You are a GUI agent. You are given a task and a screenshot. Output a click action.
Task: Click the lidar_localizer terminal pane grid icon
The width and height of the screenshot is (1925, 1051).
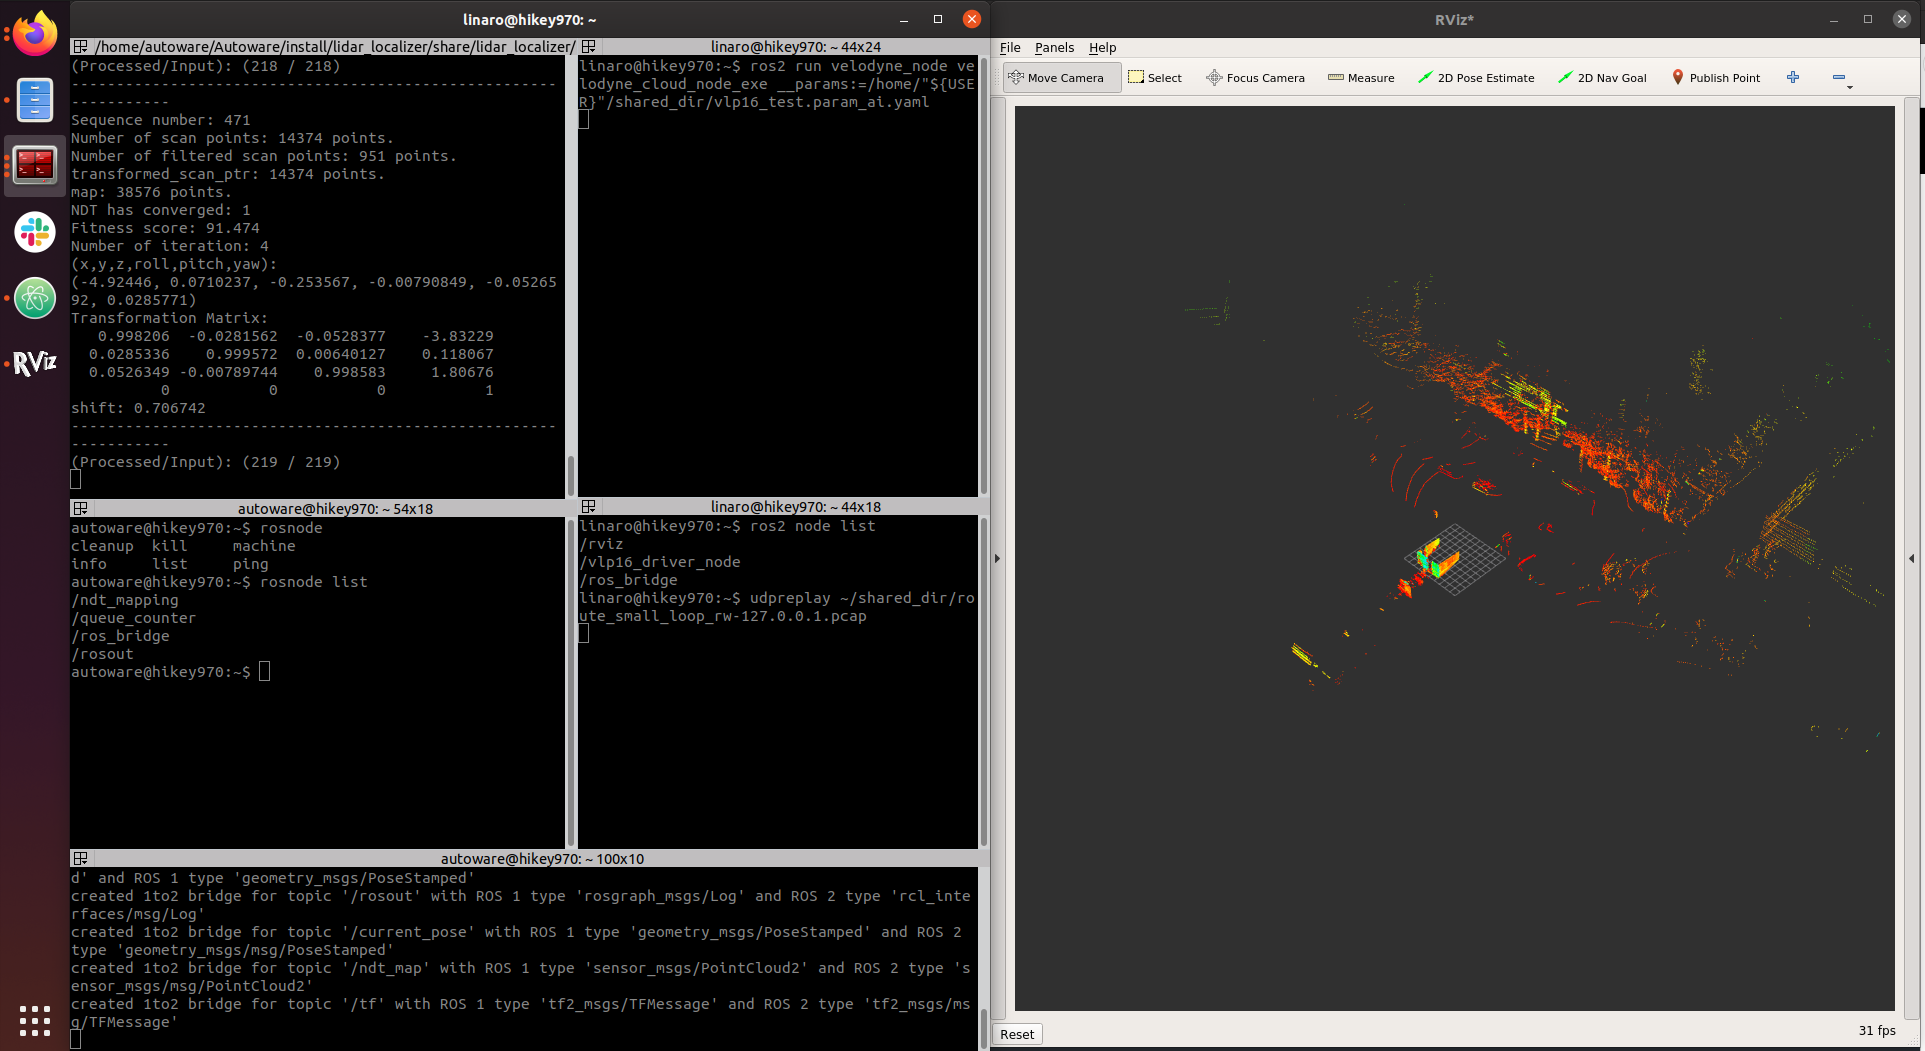click(x=81, y=47)
